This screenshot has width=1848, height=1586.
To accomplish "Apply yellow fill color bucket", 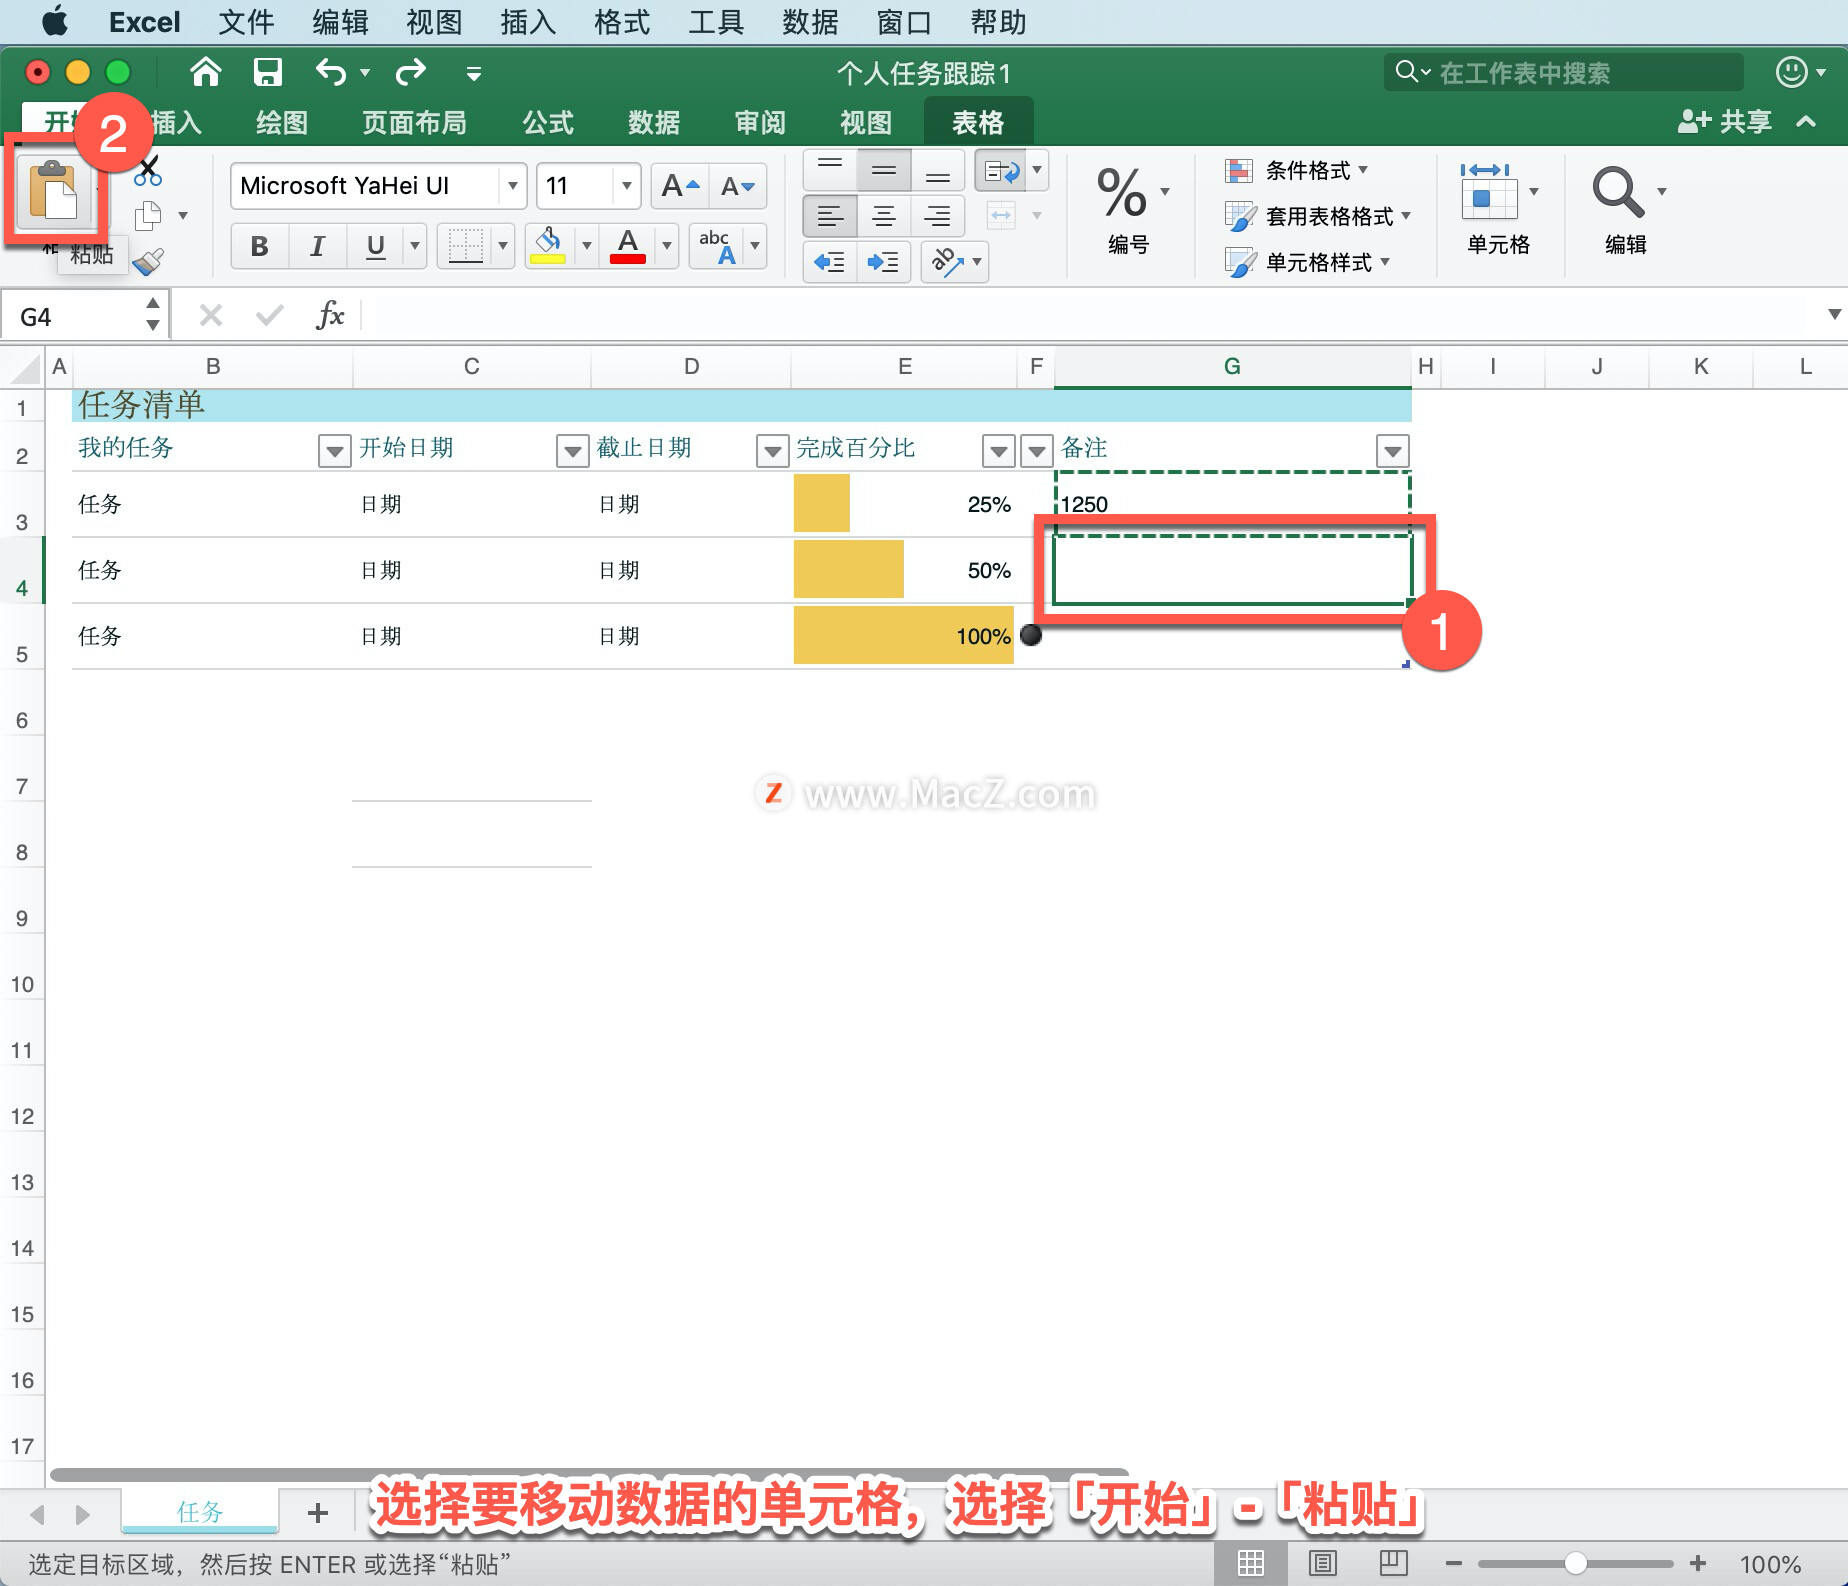I will tap(548, 245).
